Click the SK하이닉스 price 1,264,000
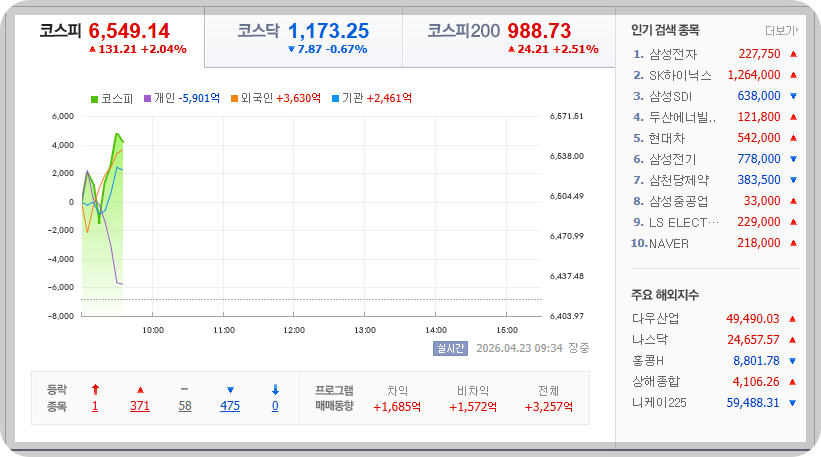The width and height of the screenshot is (821, 457). click(x=754, y=75)
